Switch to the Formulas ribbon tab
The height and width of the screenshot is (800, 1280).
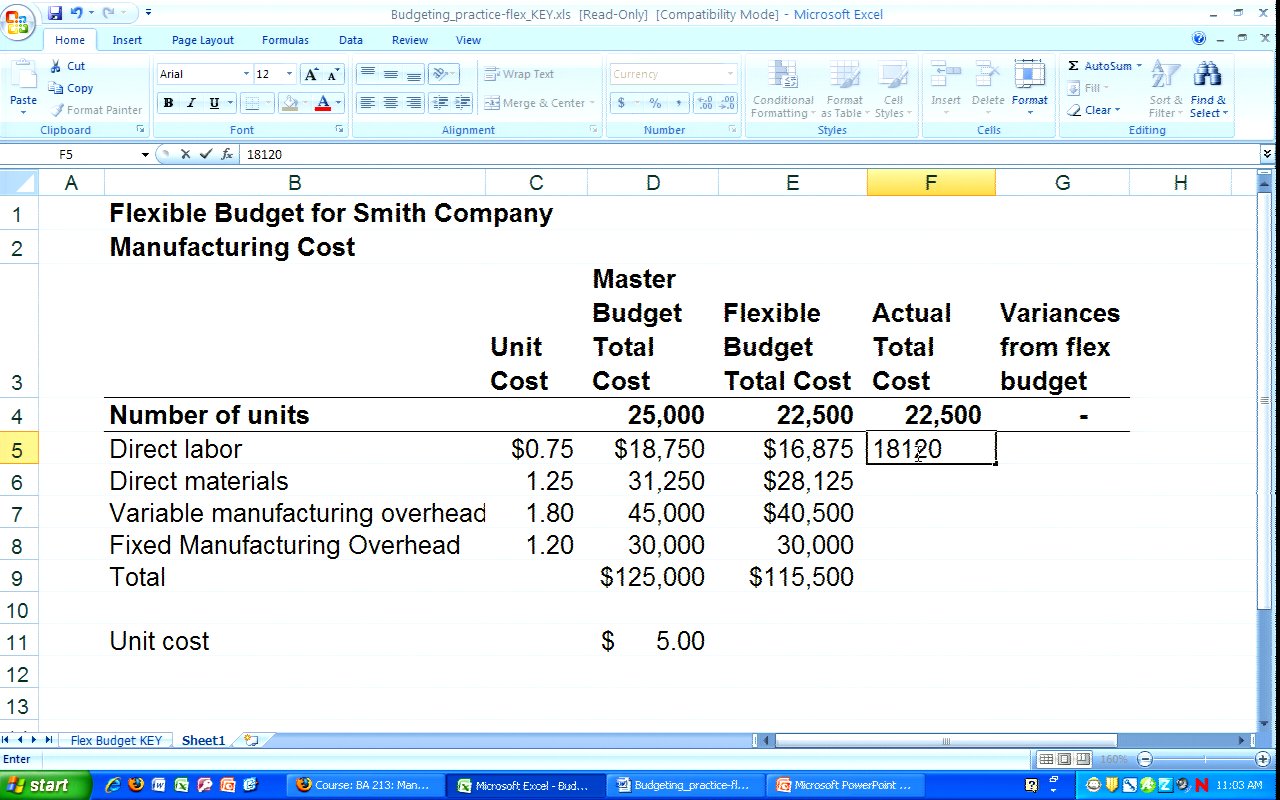coord(285,40)
